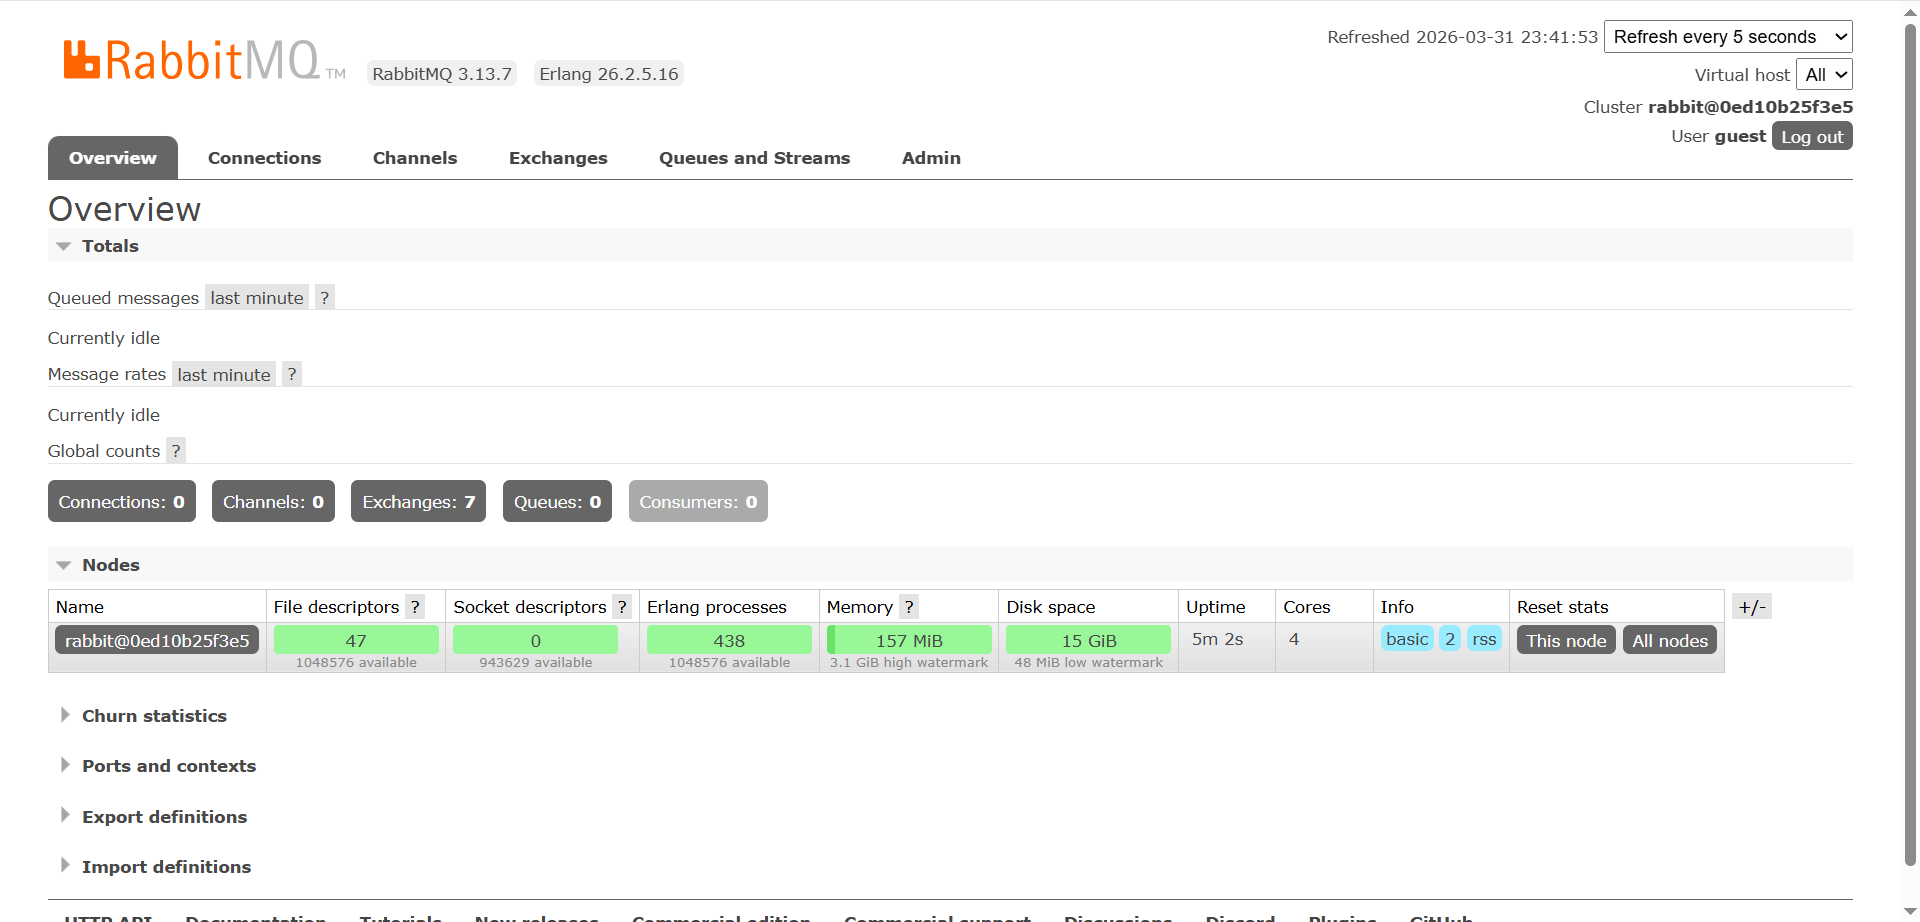The height and width of the screenshot is (922, 1920).
Task: Open the Virtual host selector
Action: [1824, 75]
